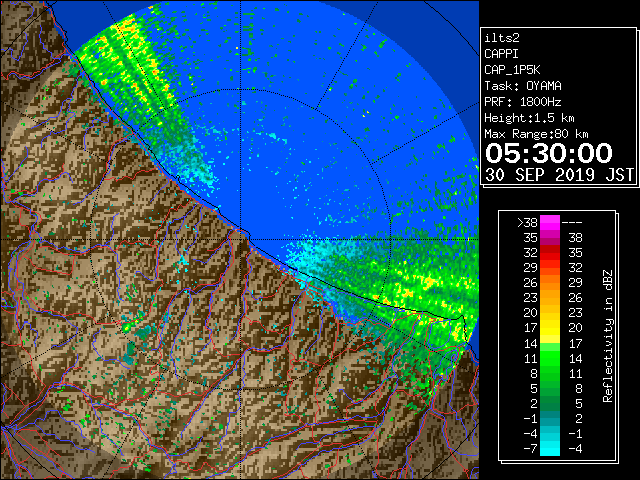This screenshot has height=480, width=640.
Task: Click the '05:30:00' timestamp
Action: click(x=549, y=153)
